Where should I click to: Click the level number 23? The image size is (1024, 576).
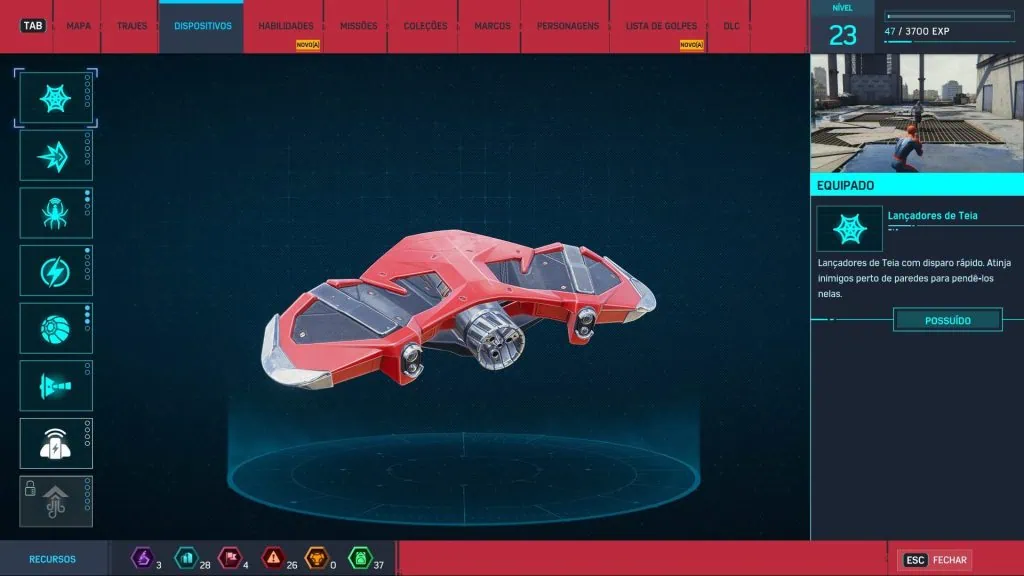pos(842,35)
